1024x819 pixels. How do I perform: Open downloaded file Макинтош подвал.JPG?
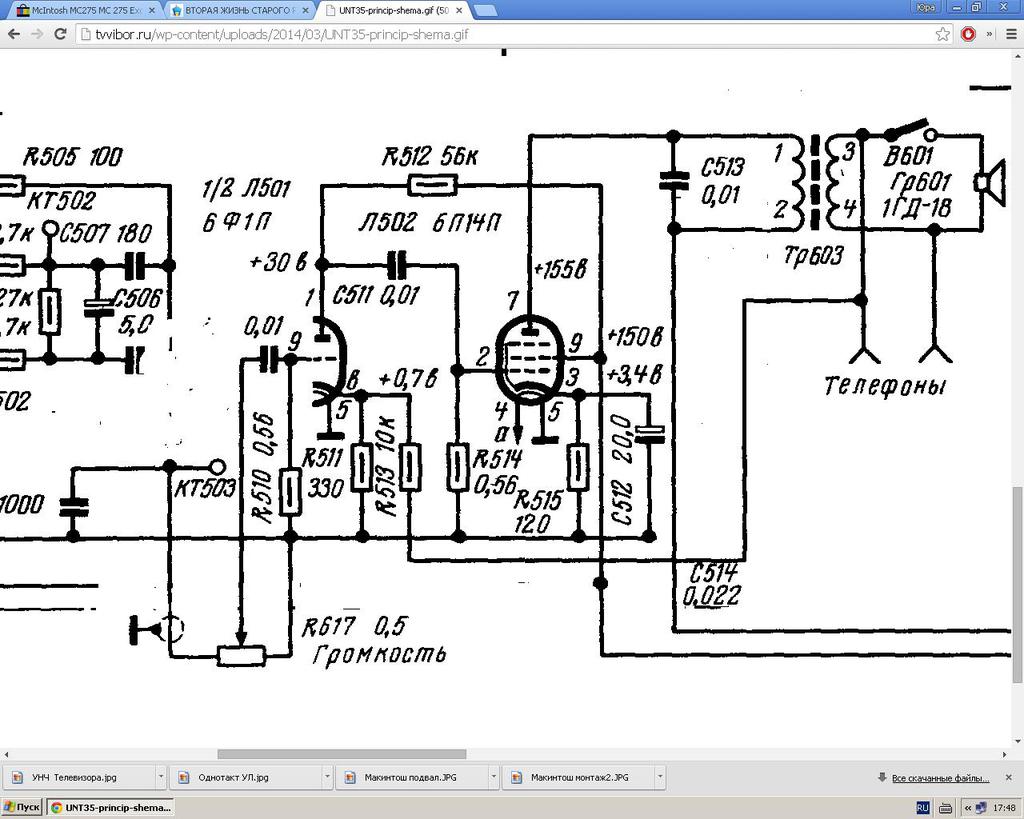pyautogui.click(x=413, y=777)
